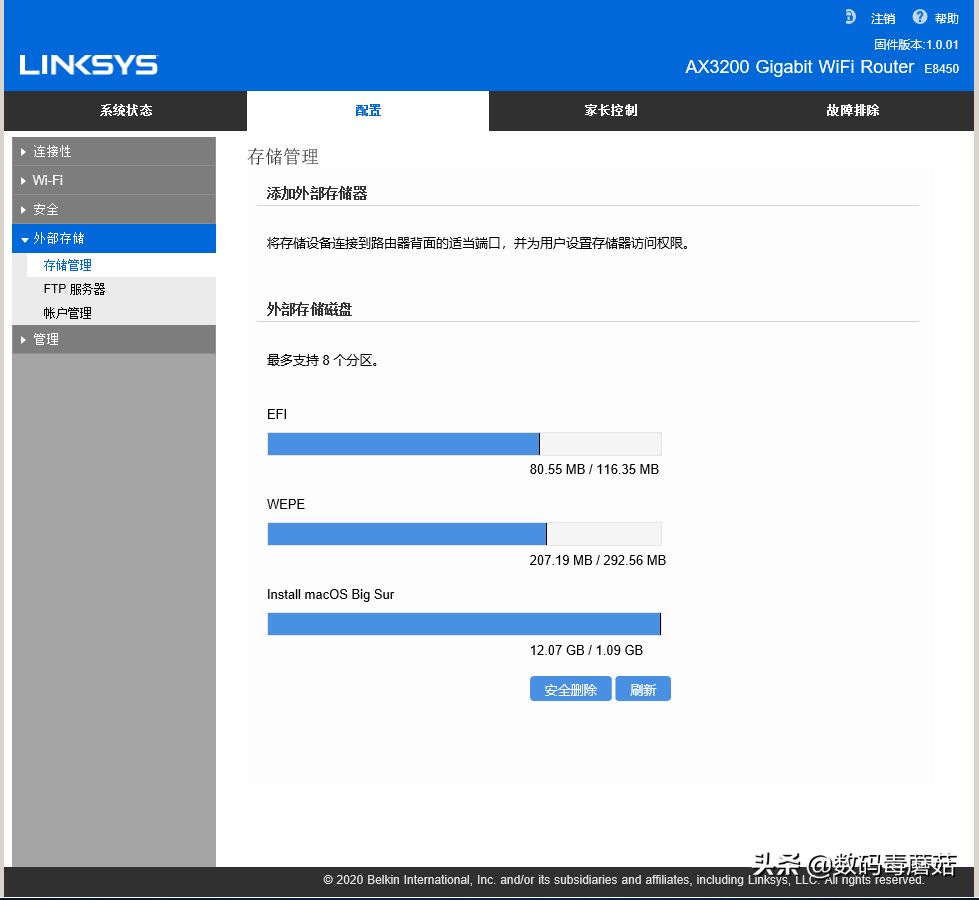Click the Belkin copyright footer text
Image resolution: width=979 pixels, height=900 pixels.
tap(623, 879)
